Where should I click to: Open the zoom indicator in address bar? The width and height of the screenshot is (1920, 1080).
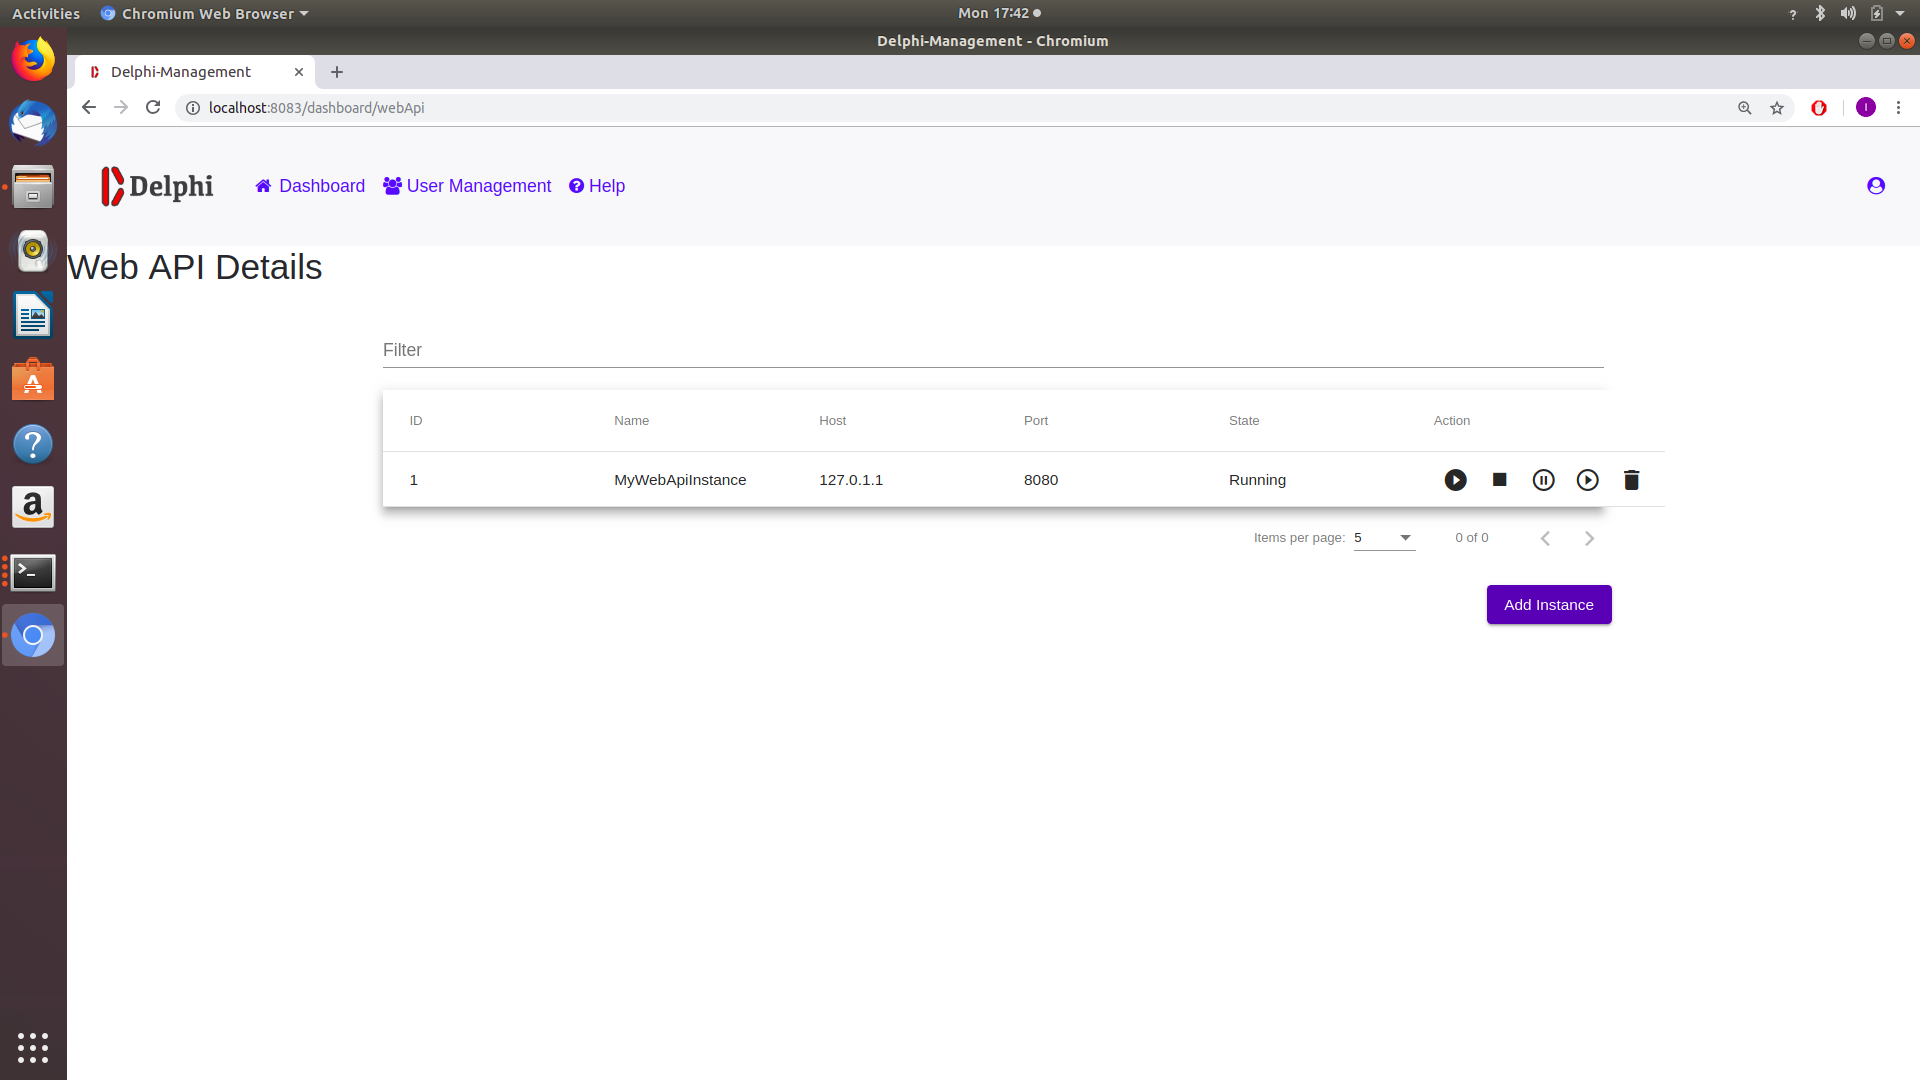(x=1745, y=108)
